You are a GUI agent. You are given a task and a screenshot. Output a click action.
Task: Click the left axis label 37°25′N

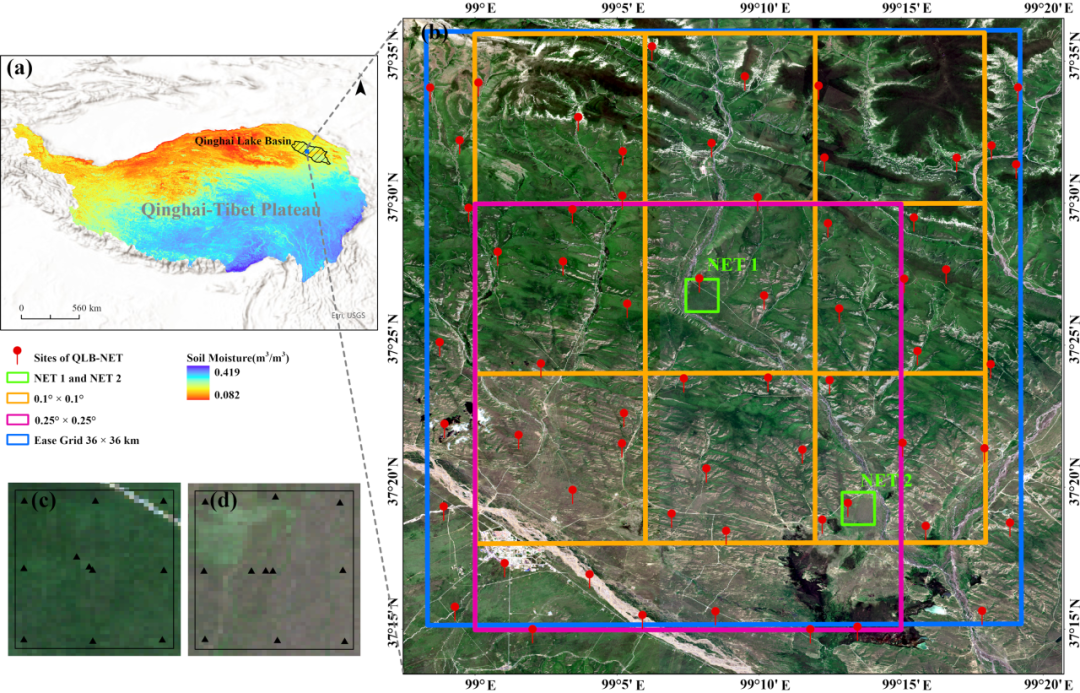point(395,338)
